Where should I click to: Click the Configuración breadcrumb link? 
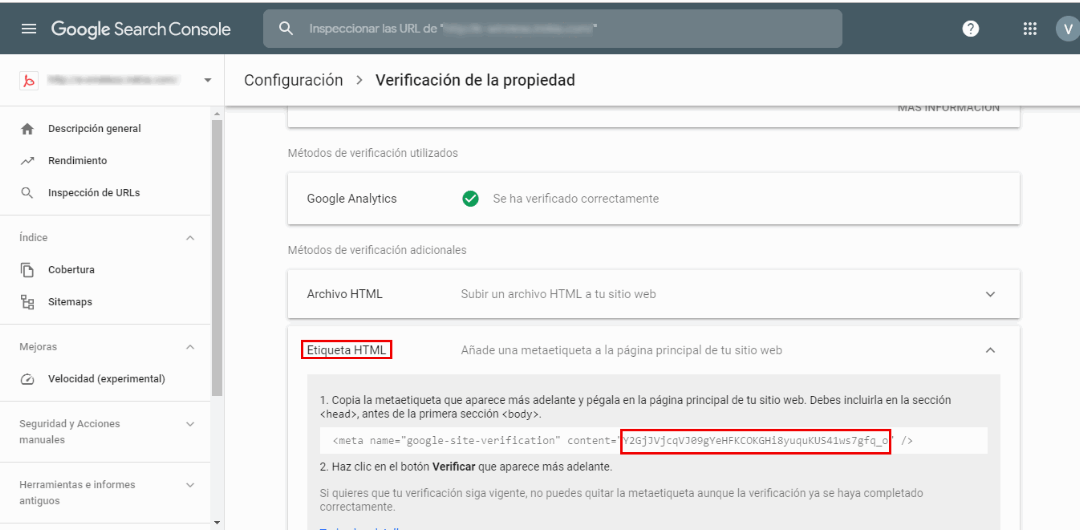(293, 80)
